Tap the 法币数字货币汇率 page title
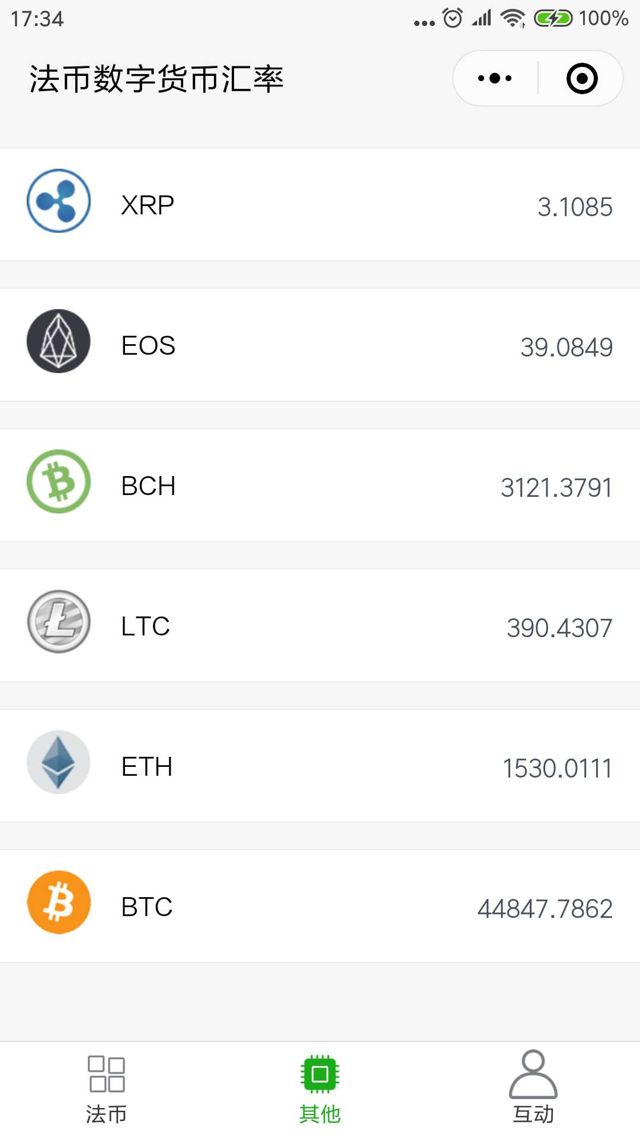 click(x=157, y=79)
